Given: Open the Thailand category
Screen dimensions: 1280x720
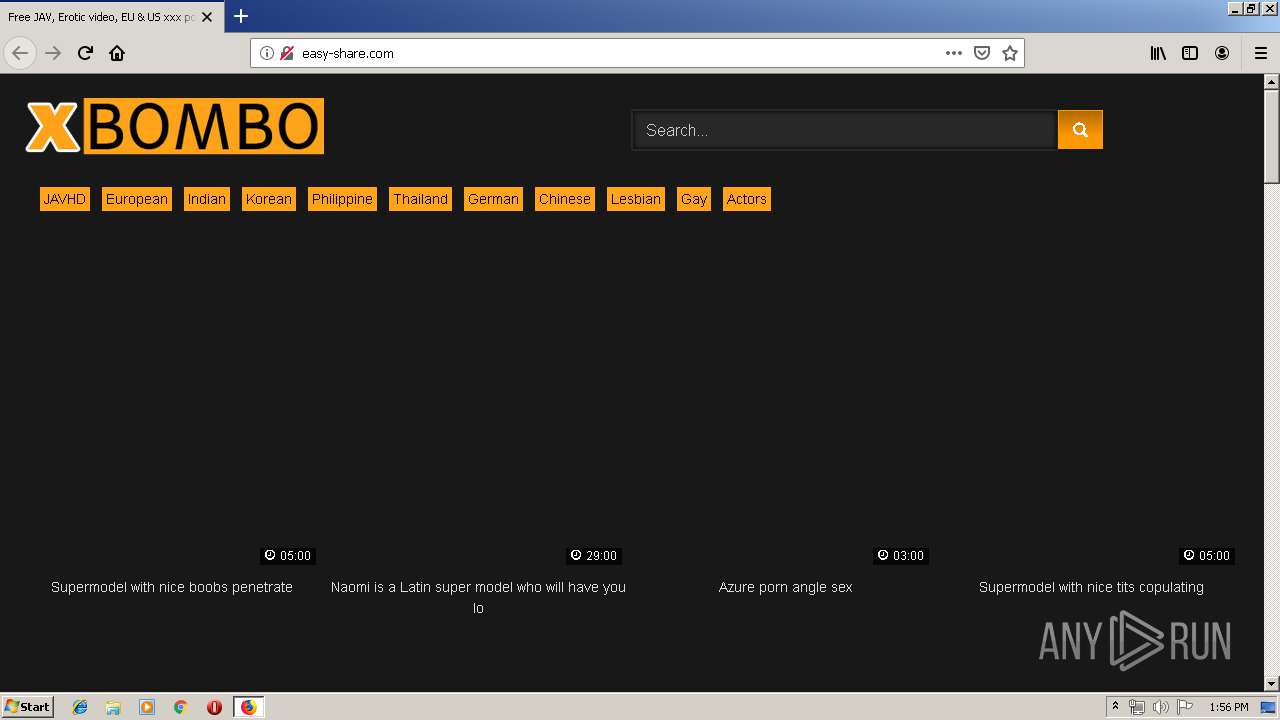Looking at the screenshot, I should [x=421, y=199].
